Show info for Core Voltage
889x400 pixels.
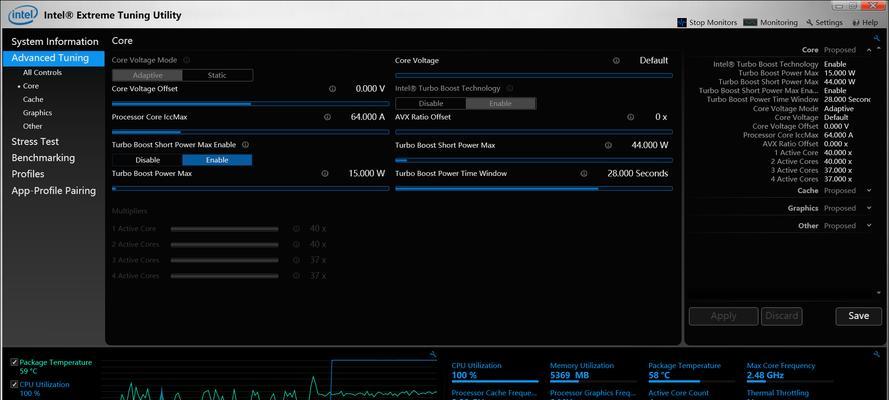(x=616, y=61)
